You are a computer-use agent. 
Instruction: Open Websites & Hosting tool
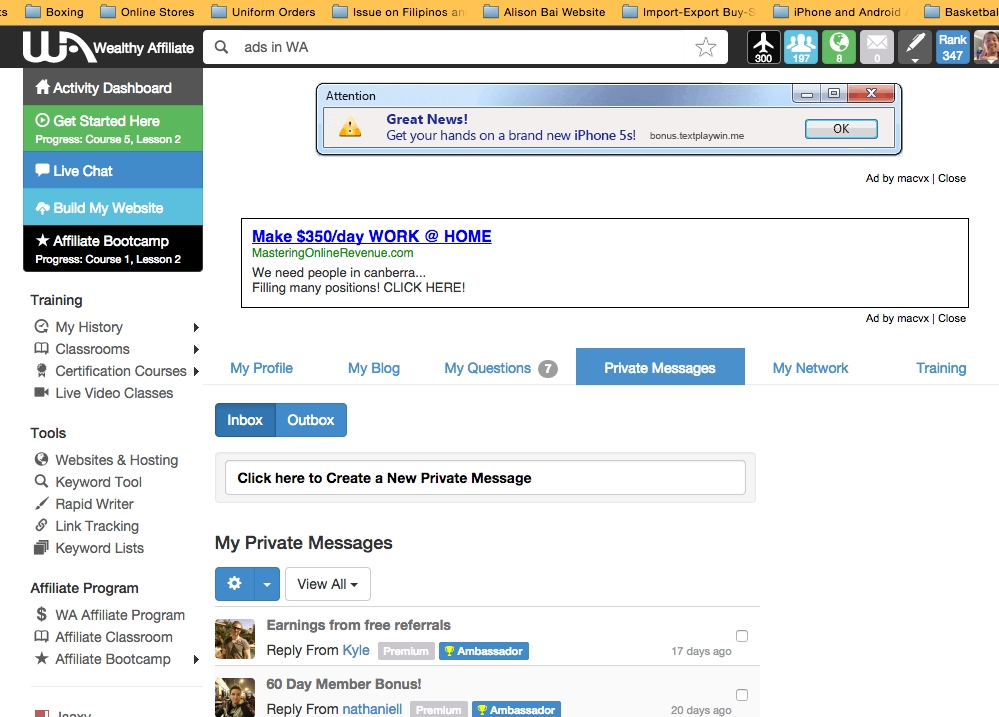coord(116,460)
